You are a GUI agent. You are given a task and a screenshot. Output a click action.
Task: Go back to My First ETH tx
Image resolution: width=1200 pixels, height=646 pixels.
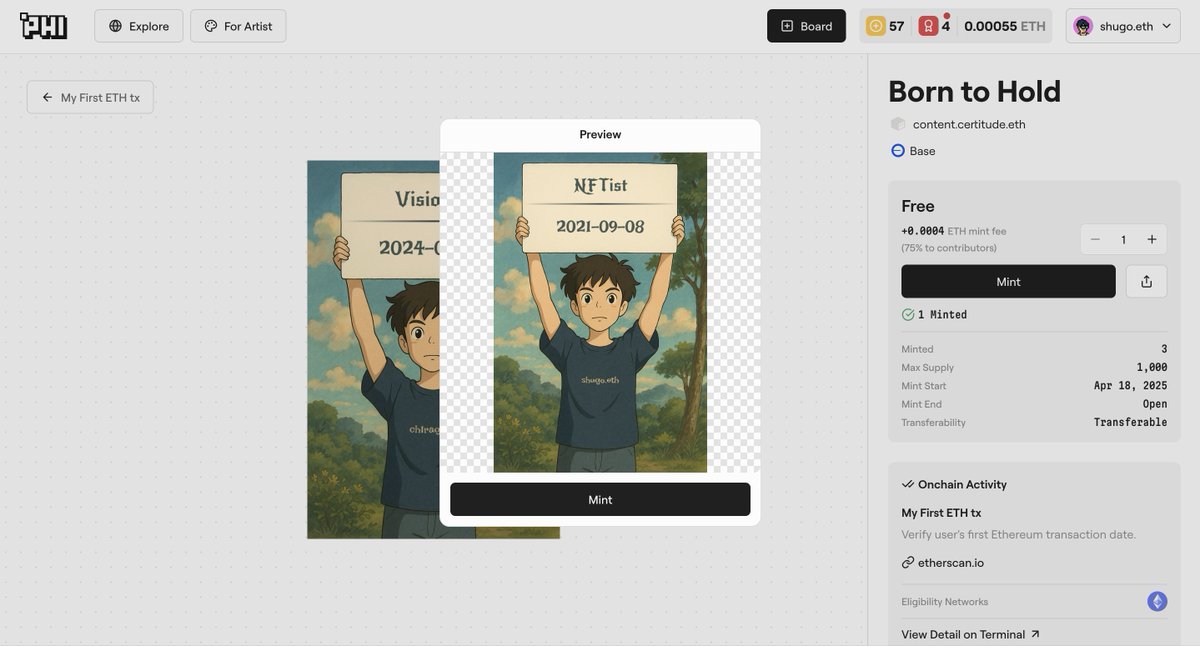pyautogui.click(x=90, y=97)
